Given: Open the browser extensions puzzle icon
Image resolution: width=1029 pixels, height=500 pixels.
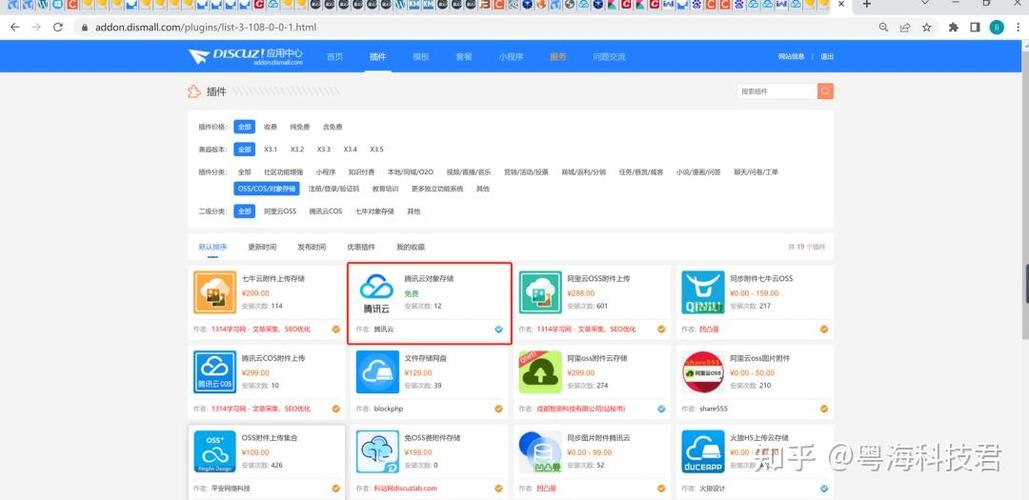Looking at the screenshot, I should [954, 28].
